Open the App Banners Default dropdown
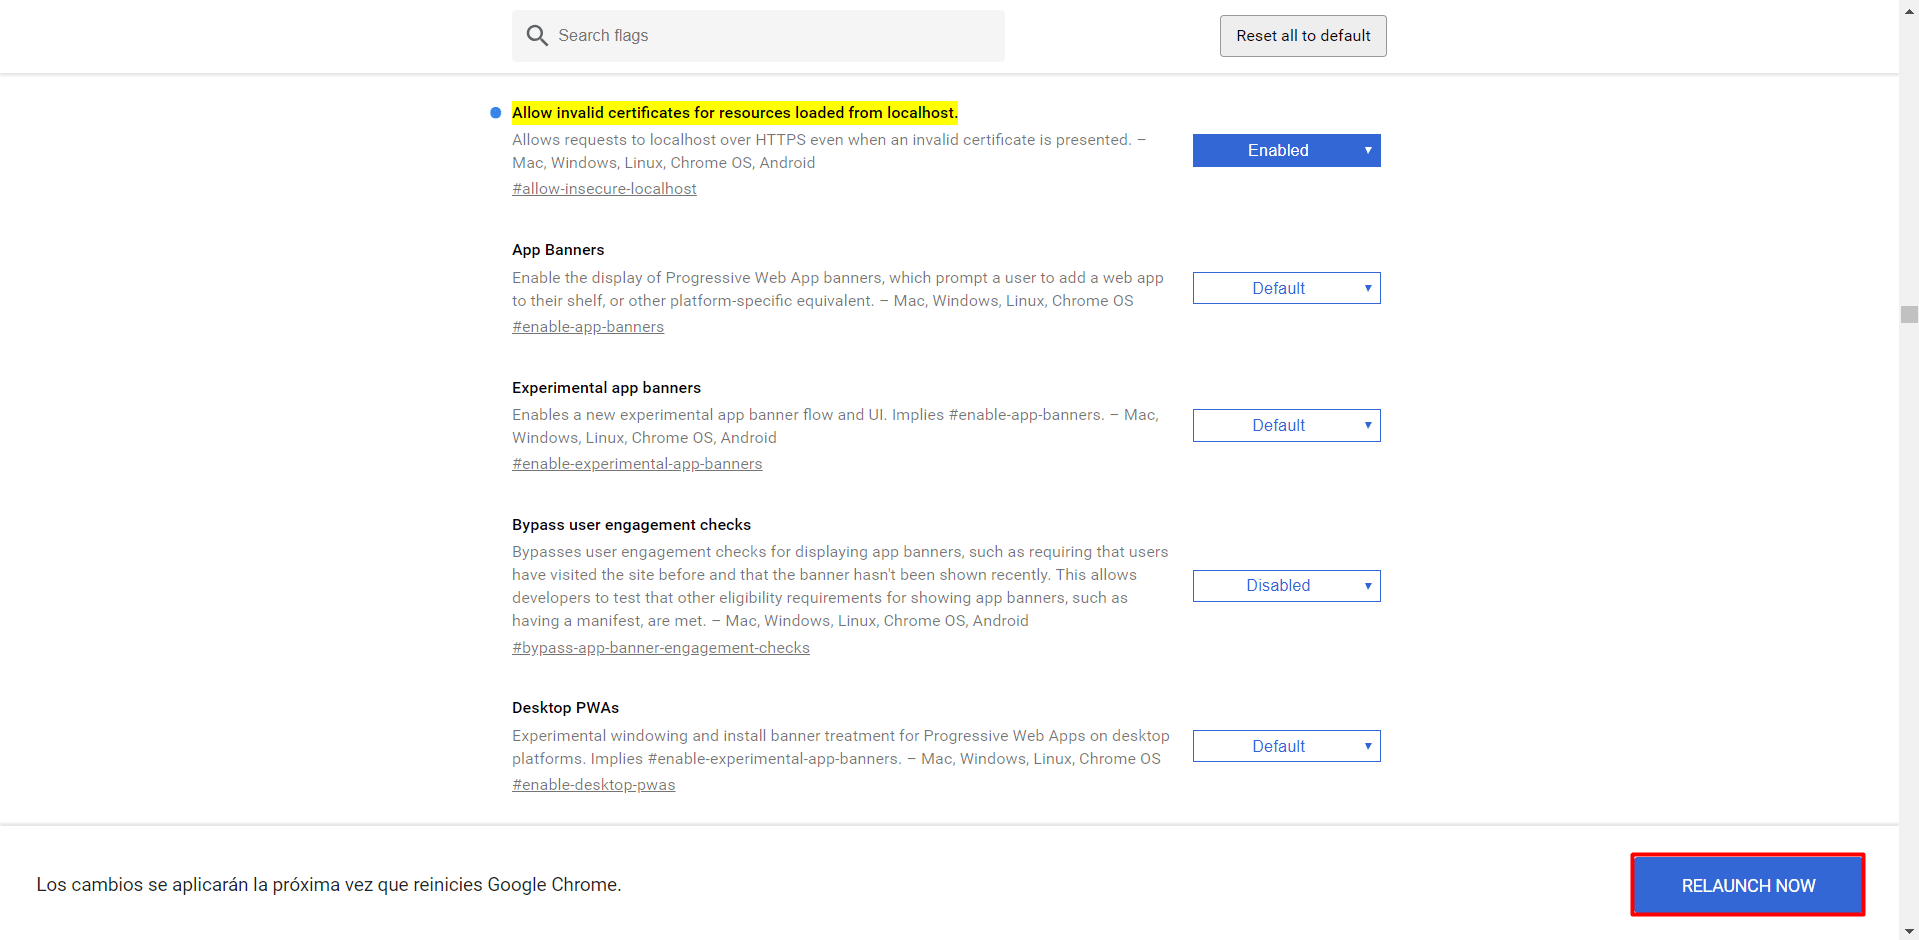The width and height of the screenshot is (1919, 940). (x=1286, y=288)
